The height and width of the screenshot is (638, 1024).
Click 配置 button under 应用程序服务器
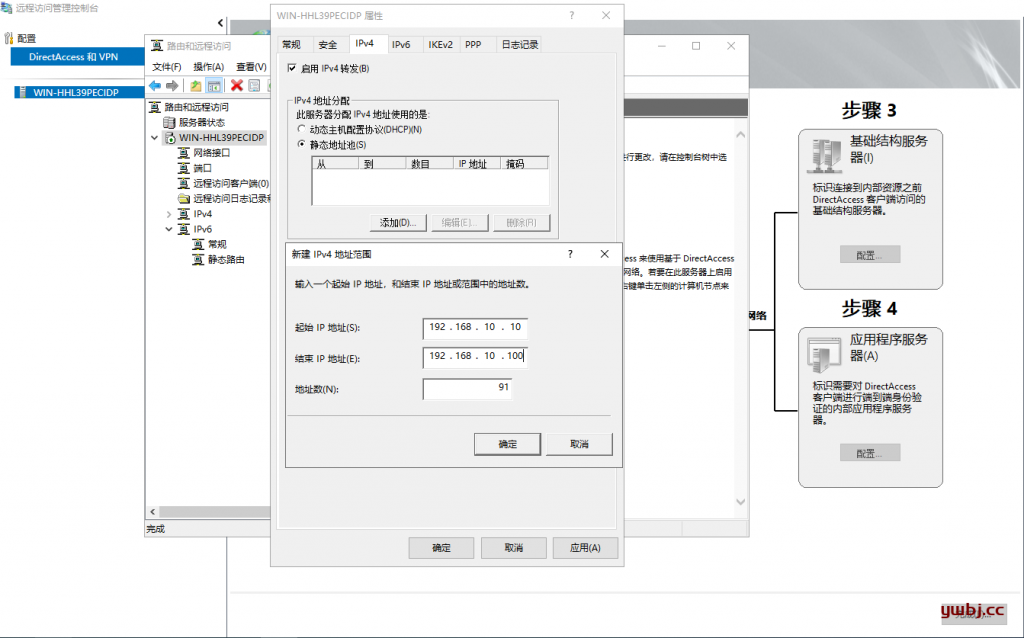pyautogui.click(x=870, y=453)
